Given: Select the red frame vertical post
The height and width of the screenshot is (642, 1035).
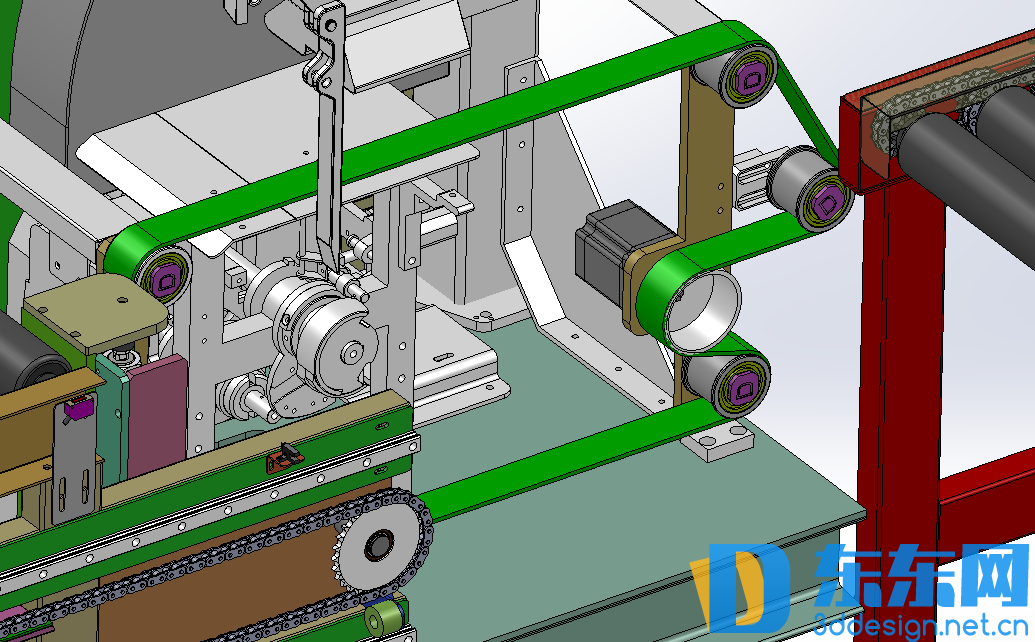Looking at the screenshot, I should point(902,409).
